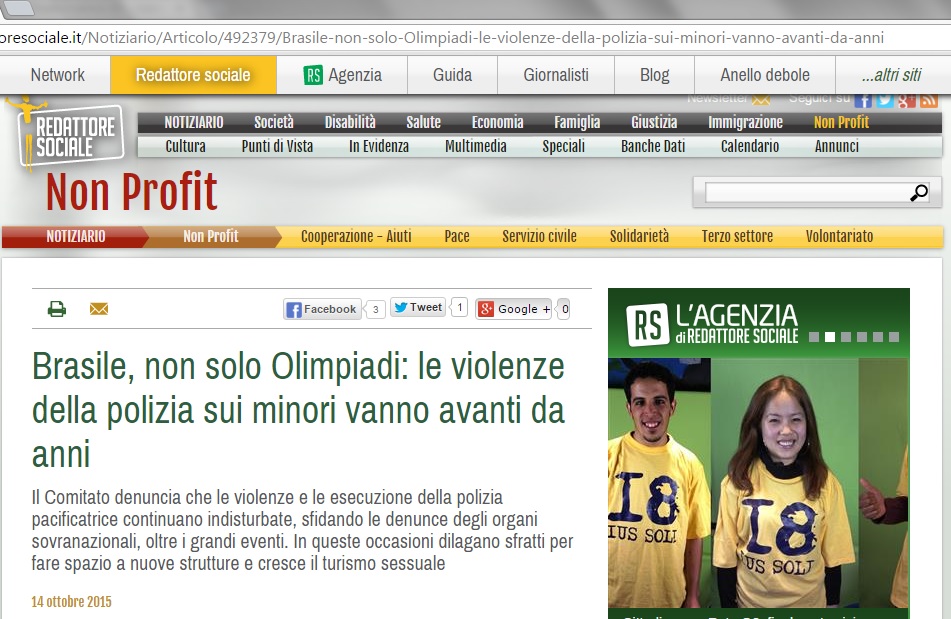This screenshot has width=951, height=619.
Task: Open the Twitter icon in header
Action: pyautogui.click(x=885, y=100)
